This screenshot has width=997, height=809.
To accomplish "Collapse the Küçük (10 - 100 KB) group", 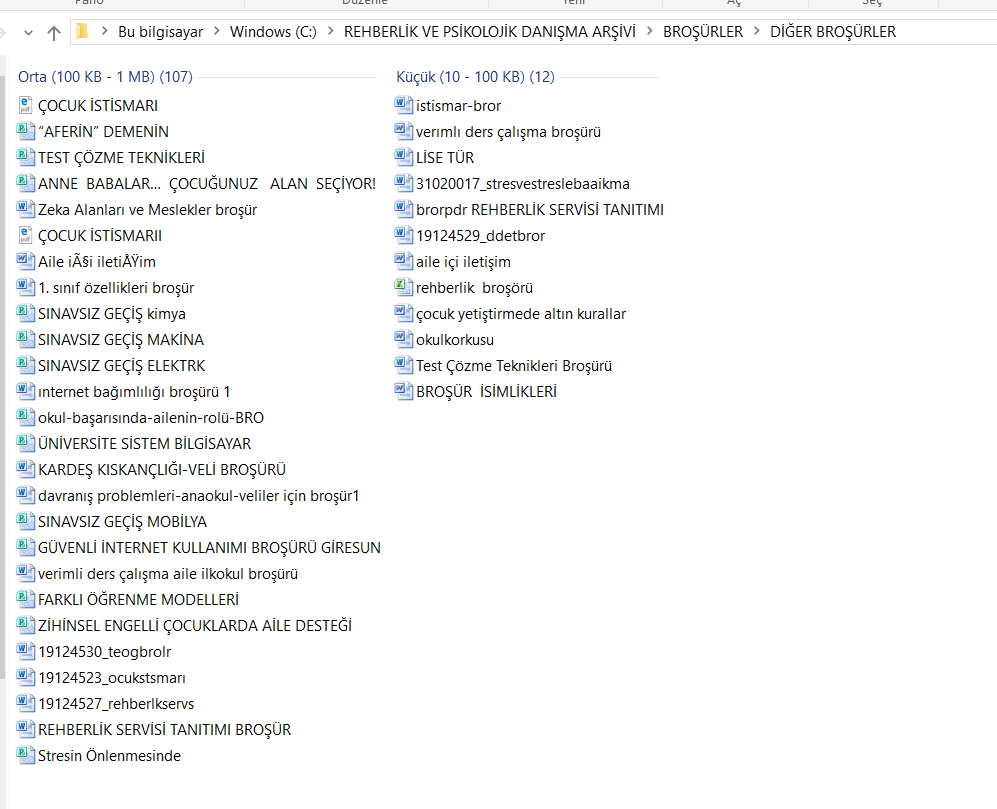I will click(476, 77).
